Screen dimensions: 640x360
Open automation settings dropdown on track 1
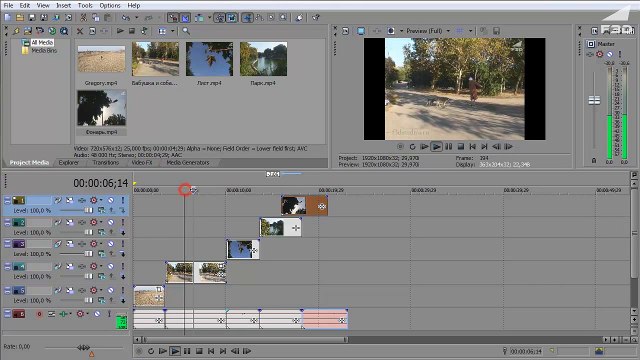(101, 200)
